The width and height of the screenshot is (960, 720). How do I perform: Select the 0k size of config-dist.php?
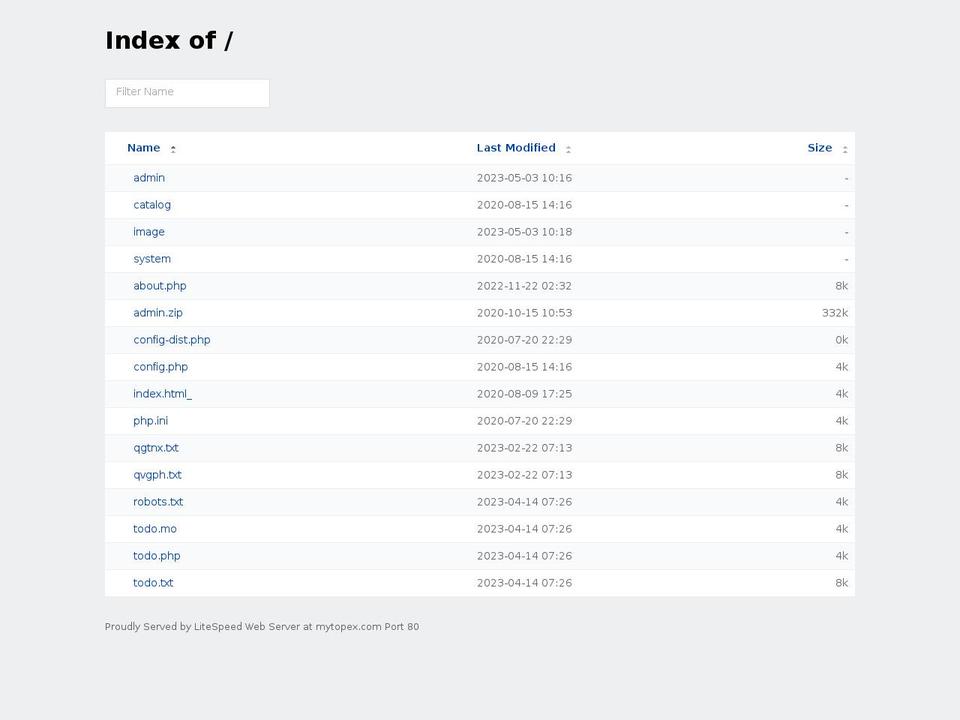pyautogui.click(x=841, y=339)
